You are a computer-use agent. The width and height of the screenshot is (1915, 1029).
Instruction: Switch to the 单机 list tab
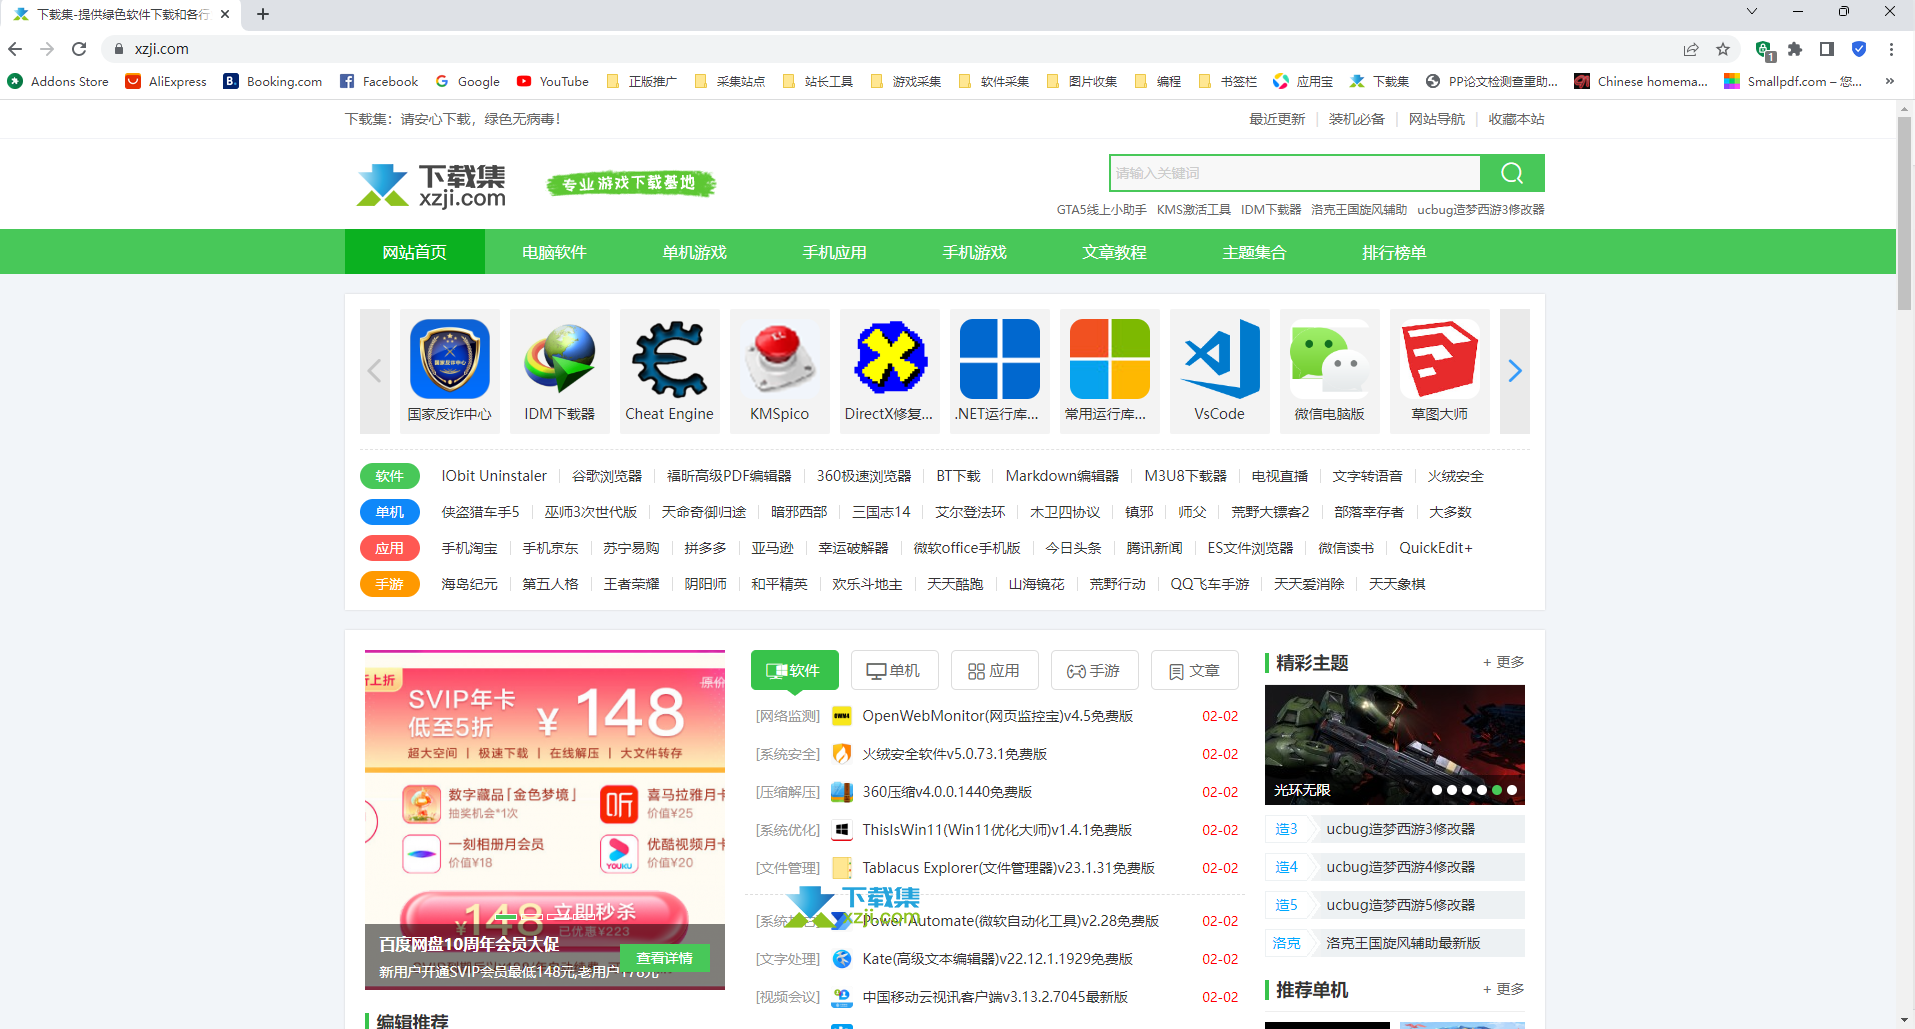tap(894, 670)
